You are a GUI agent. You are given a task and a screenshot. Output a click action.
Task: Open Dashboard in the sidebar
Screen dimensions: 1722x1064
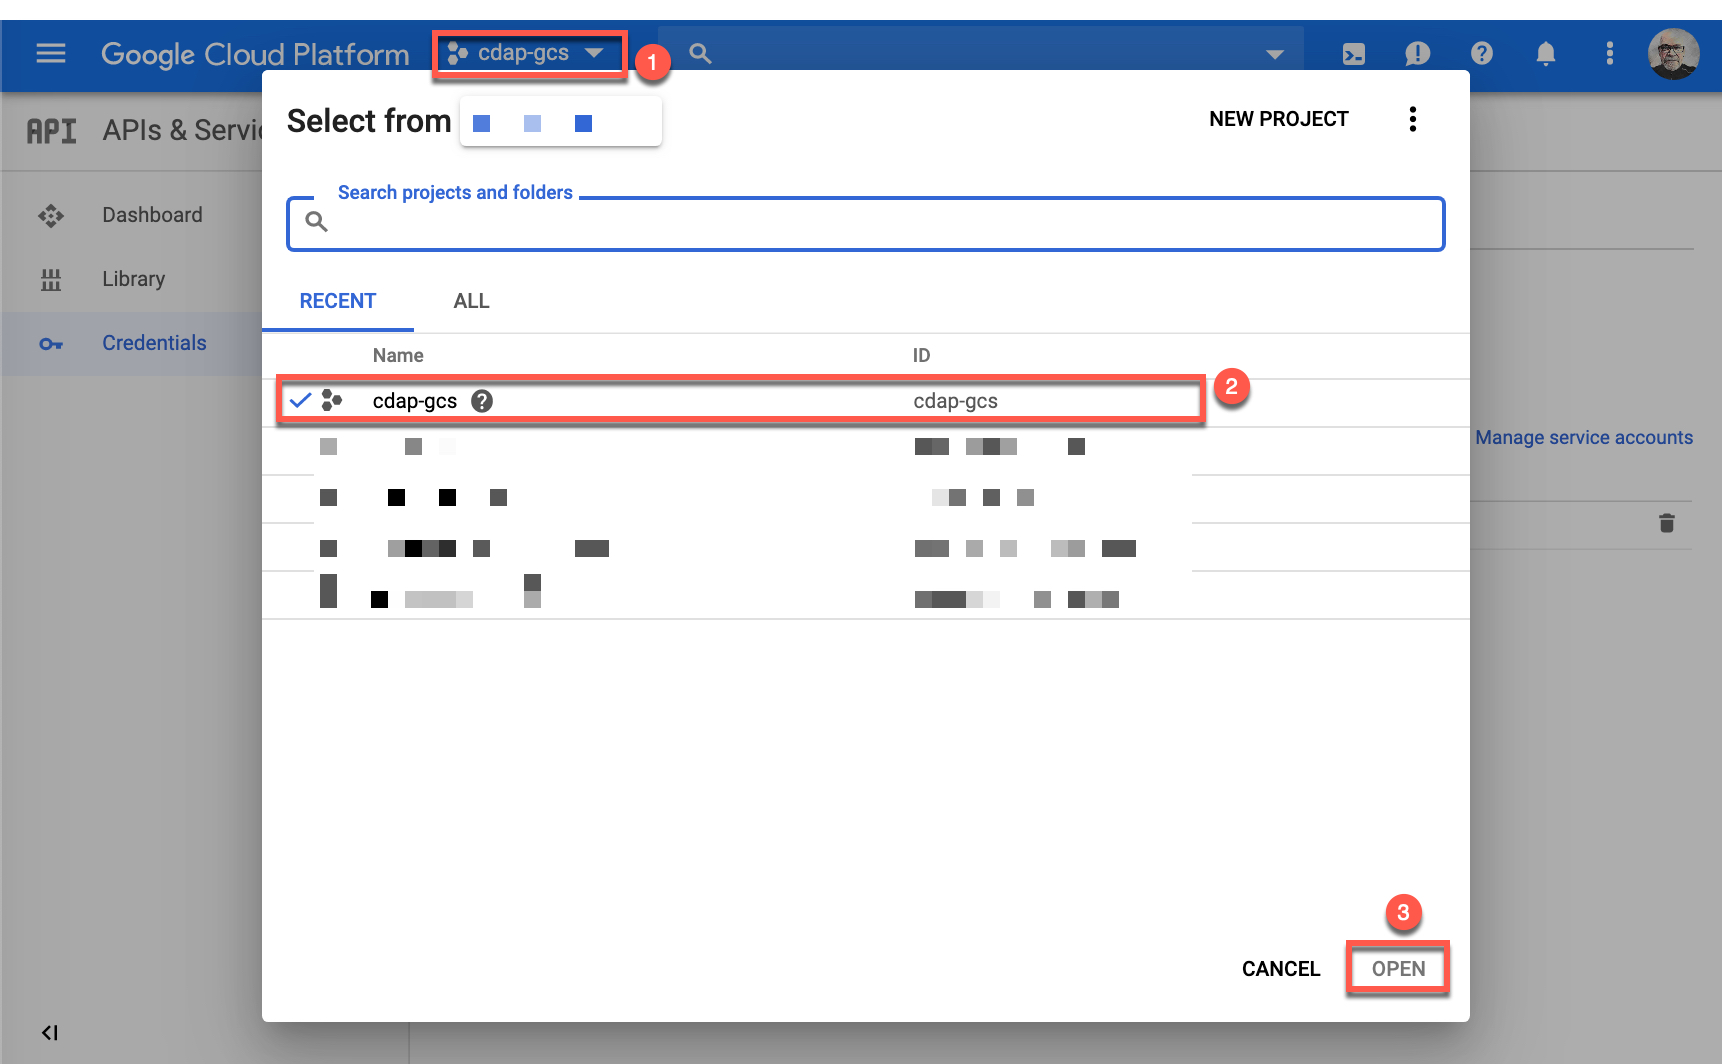click(152, 214)
